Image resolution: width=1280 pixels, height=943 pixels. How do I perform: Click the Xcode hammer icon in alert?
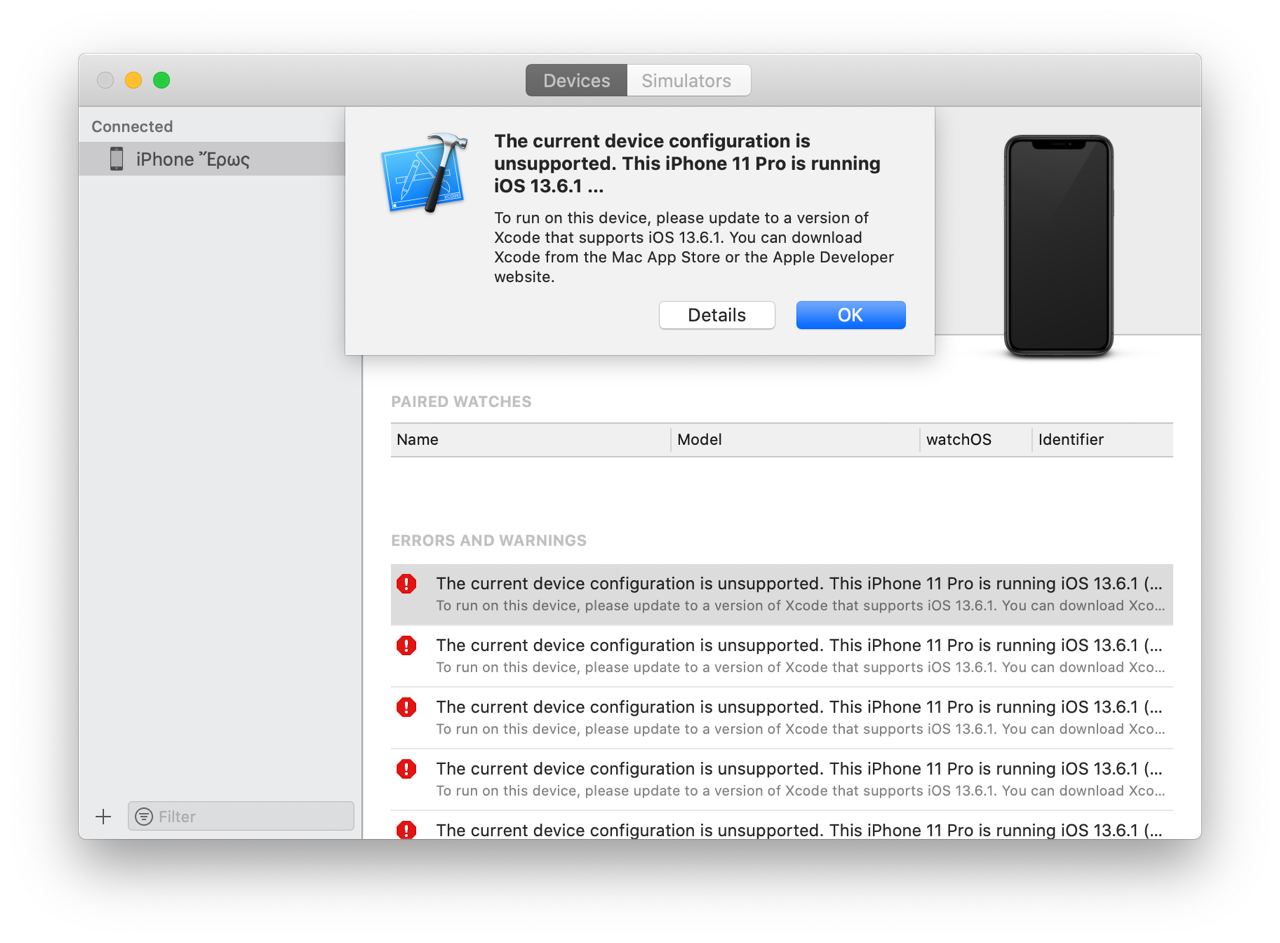point(424,173)
